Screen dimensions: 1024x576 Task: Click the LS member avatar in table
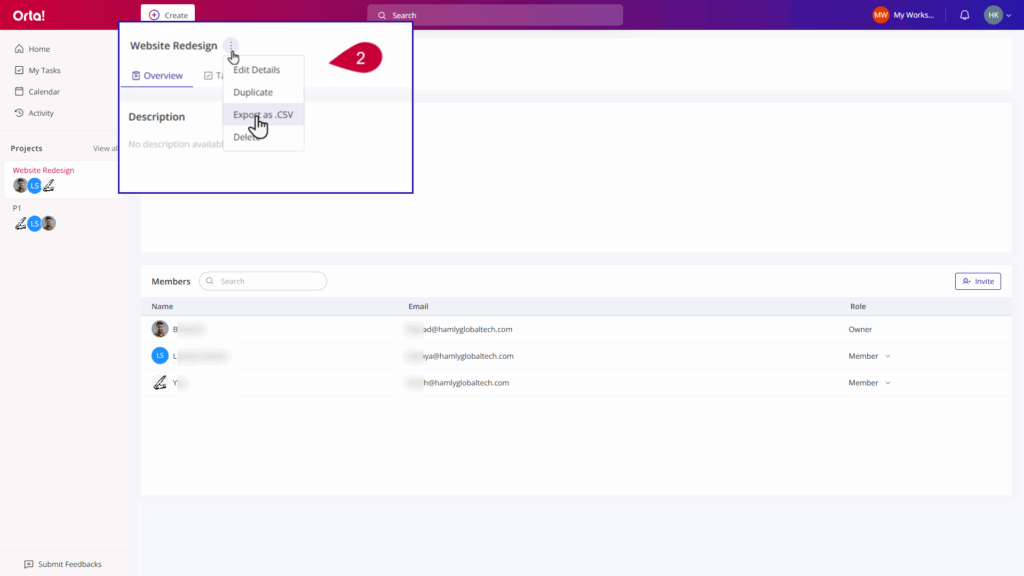point(160,356)
